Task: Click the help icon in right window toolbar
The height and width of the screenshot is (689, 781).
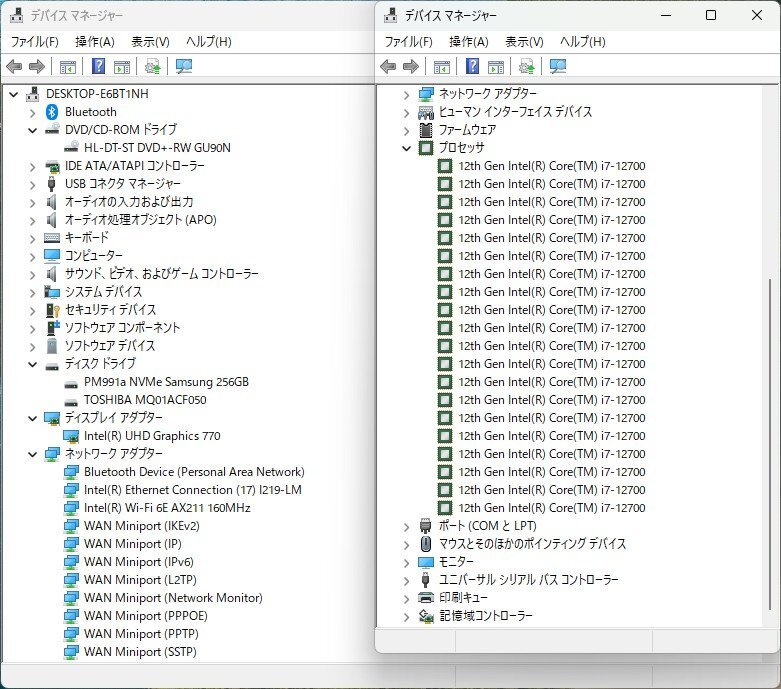Action: pos(473,66)
